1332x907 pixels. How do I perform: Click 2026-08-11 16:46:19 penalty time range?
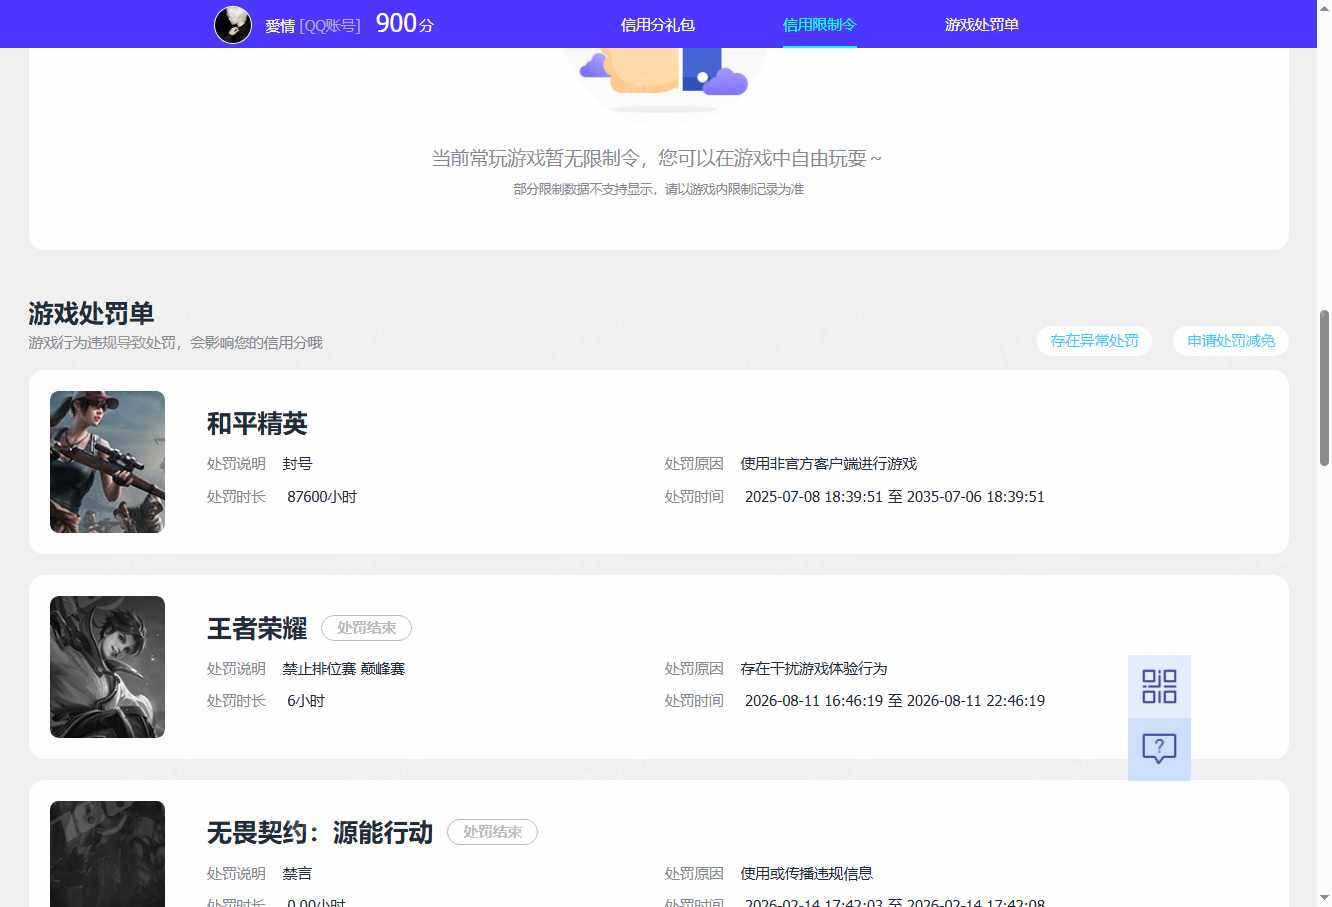point(895,701)
